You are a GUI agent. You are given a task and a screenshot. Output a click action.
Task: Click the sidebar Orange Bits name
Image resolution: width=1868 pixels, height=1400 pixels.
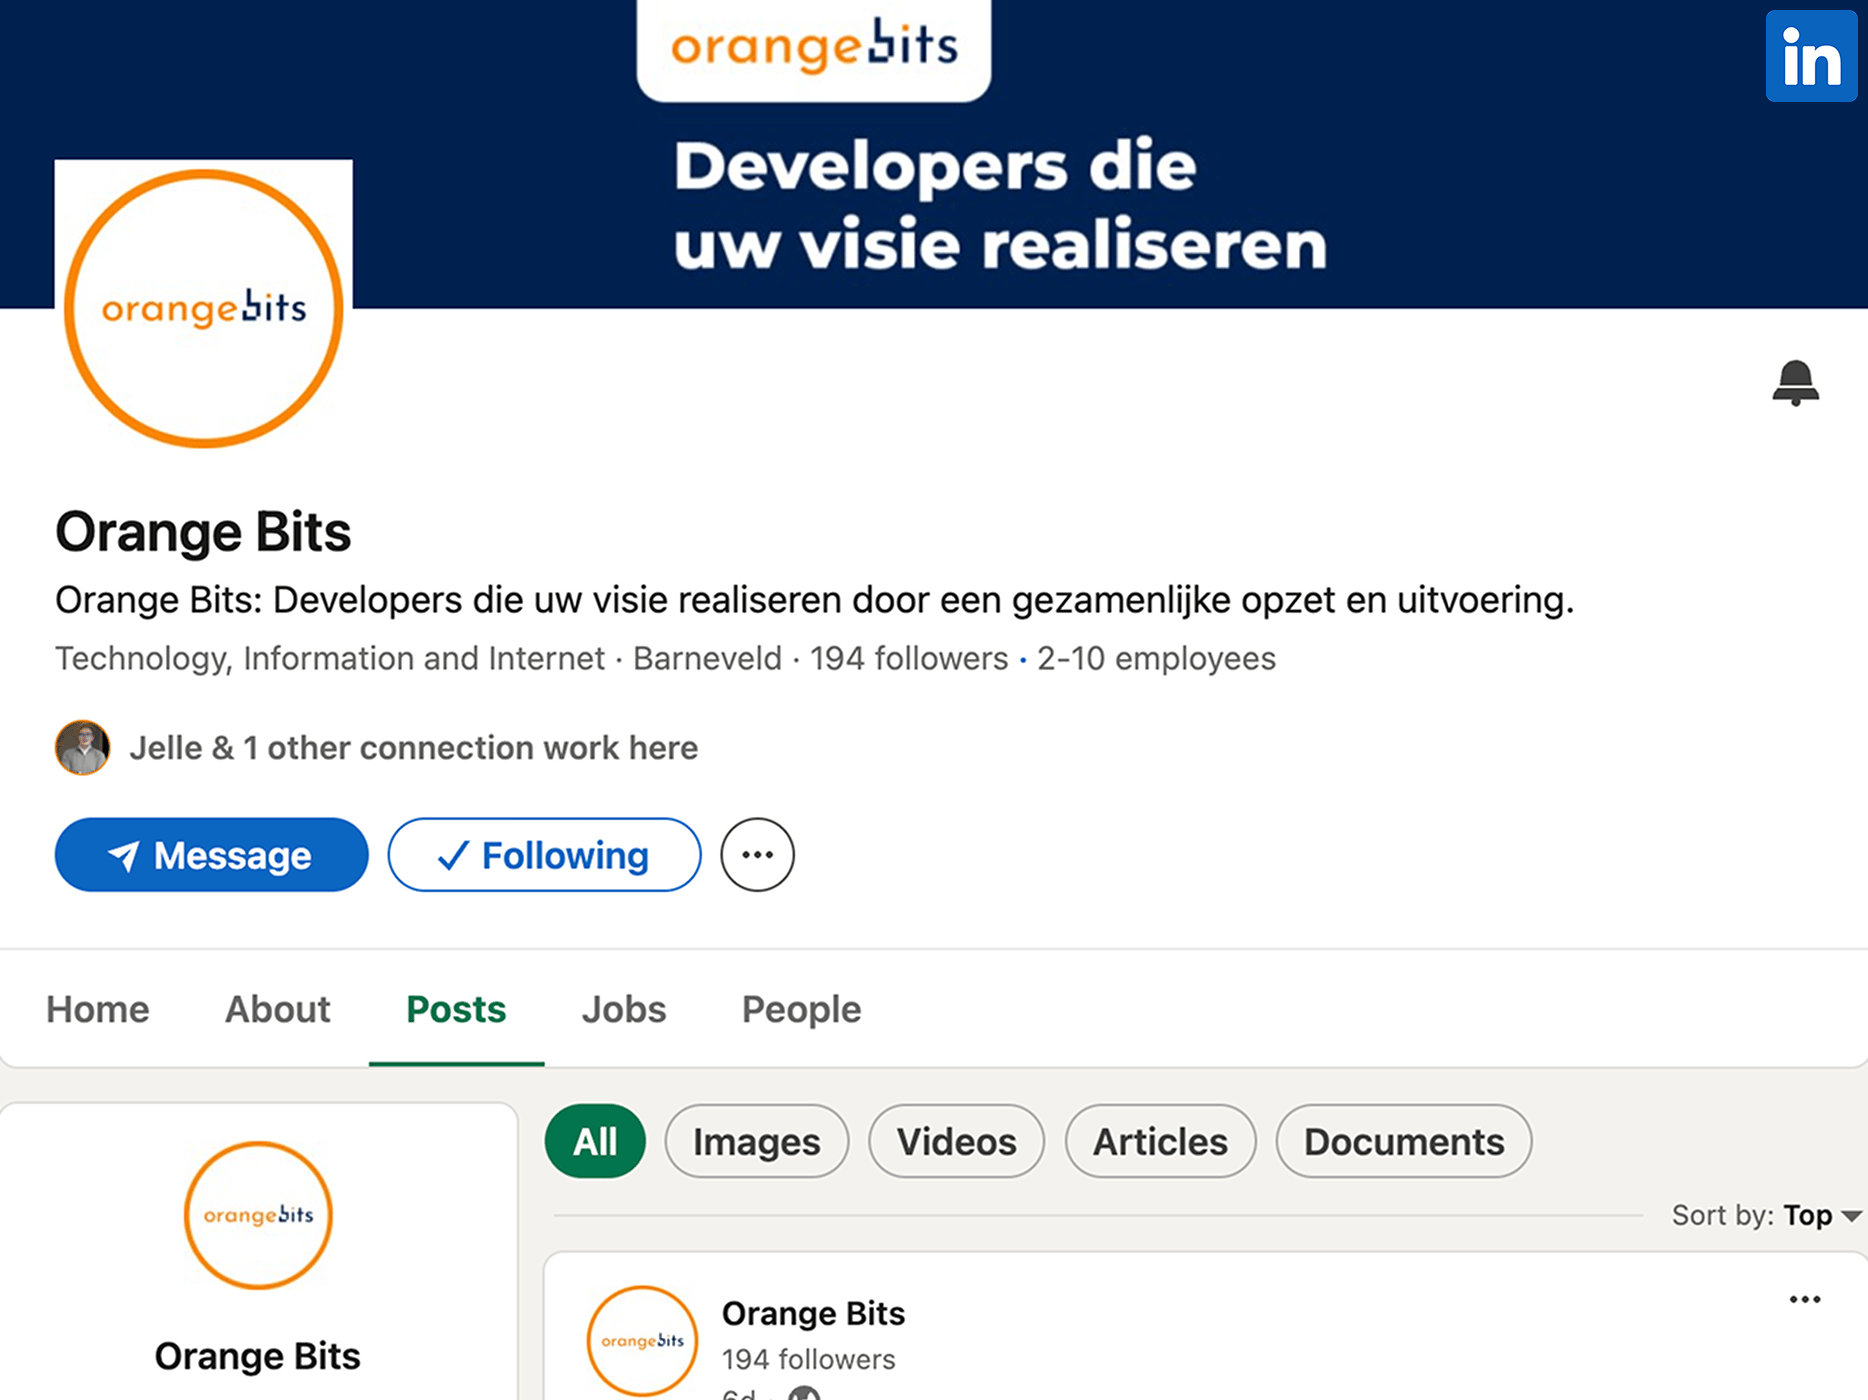pyautogui.click(x=257, y=1357)
